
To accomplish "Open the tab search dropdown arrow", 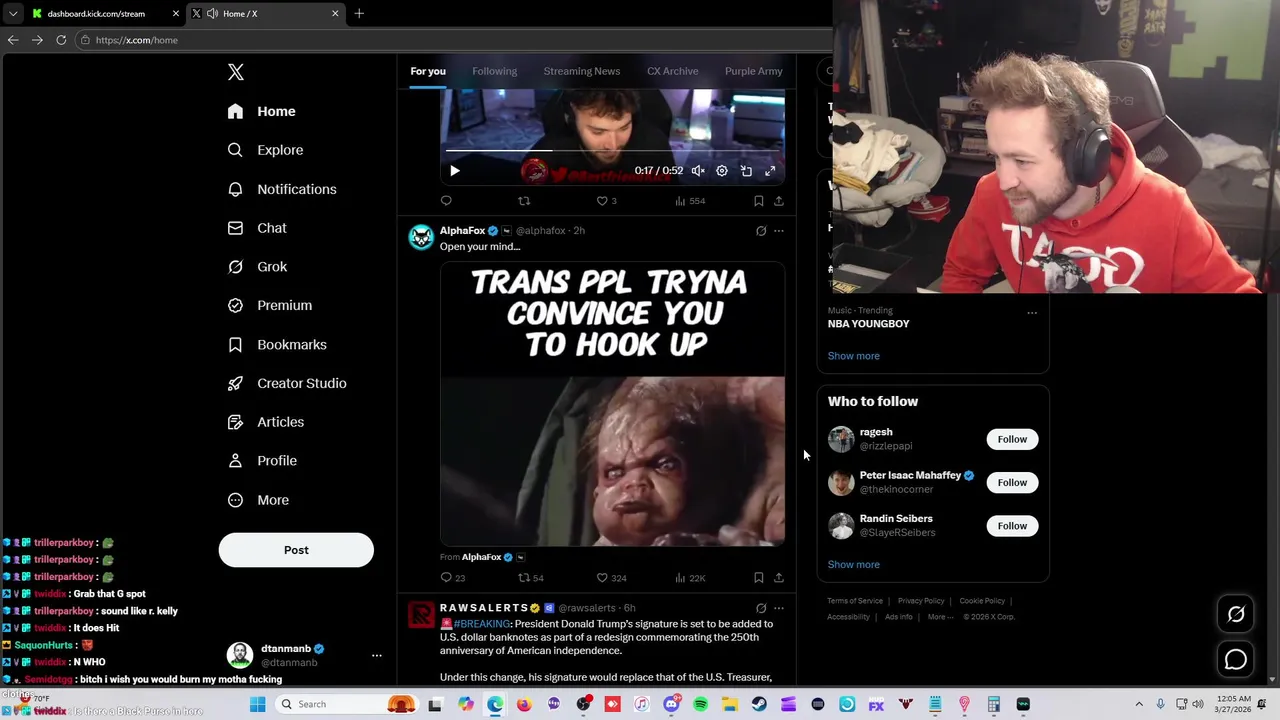I will tap(13, 13).
